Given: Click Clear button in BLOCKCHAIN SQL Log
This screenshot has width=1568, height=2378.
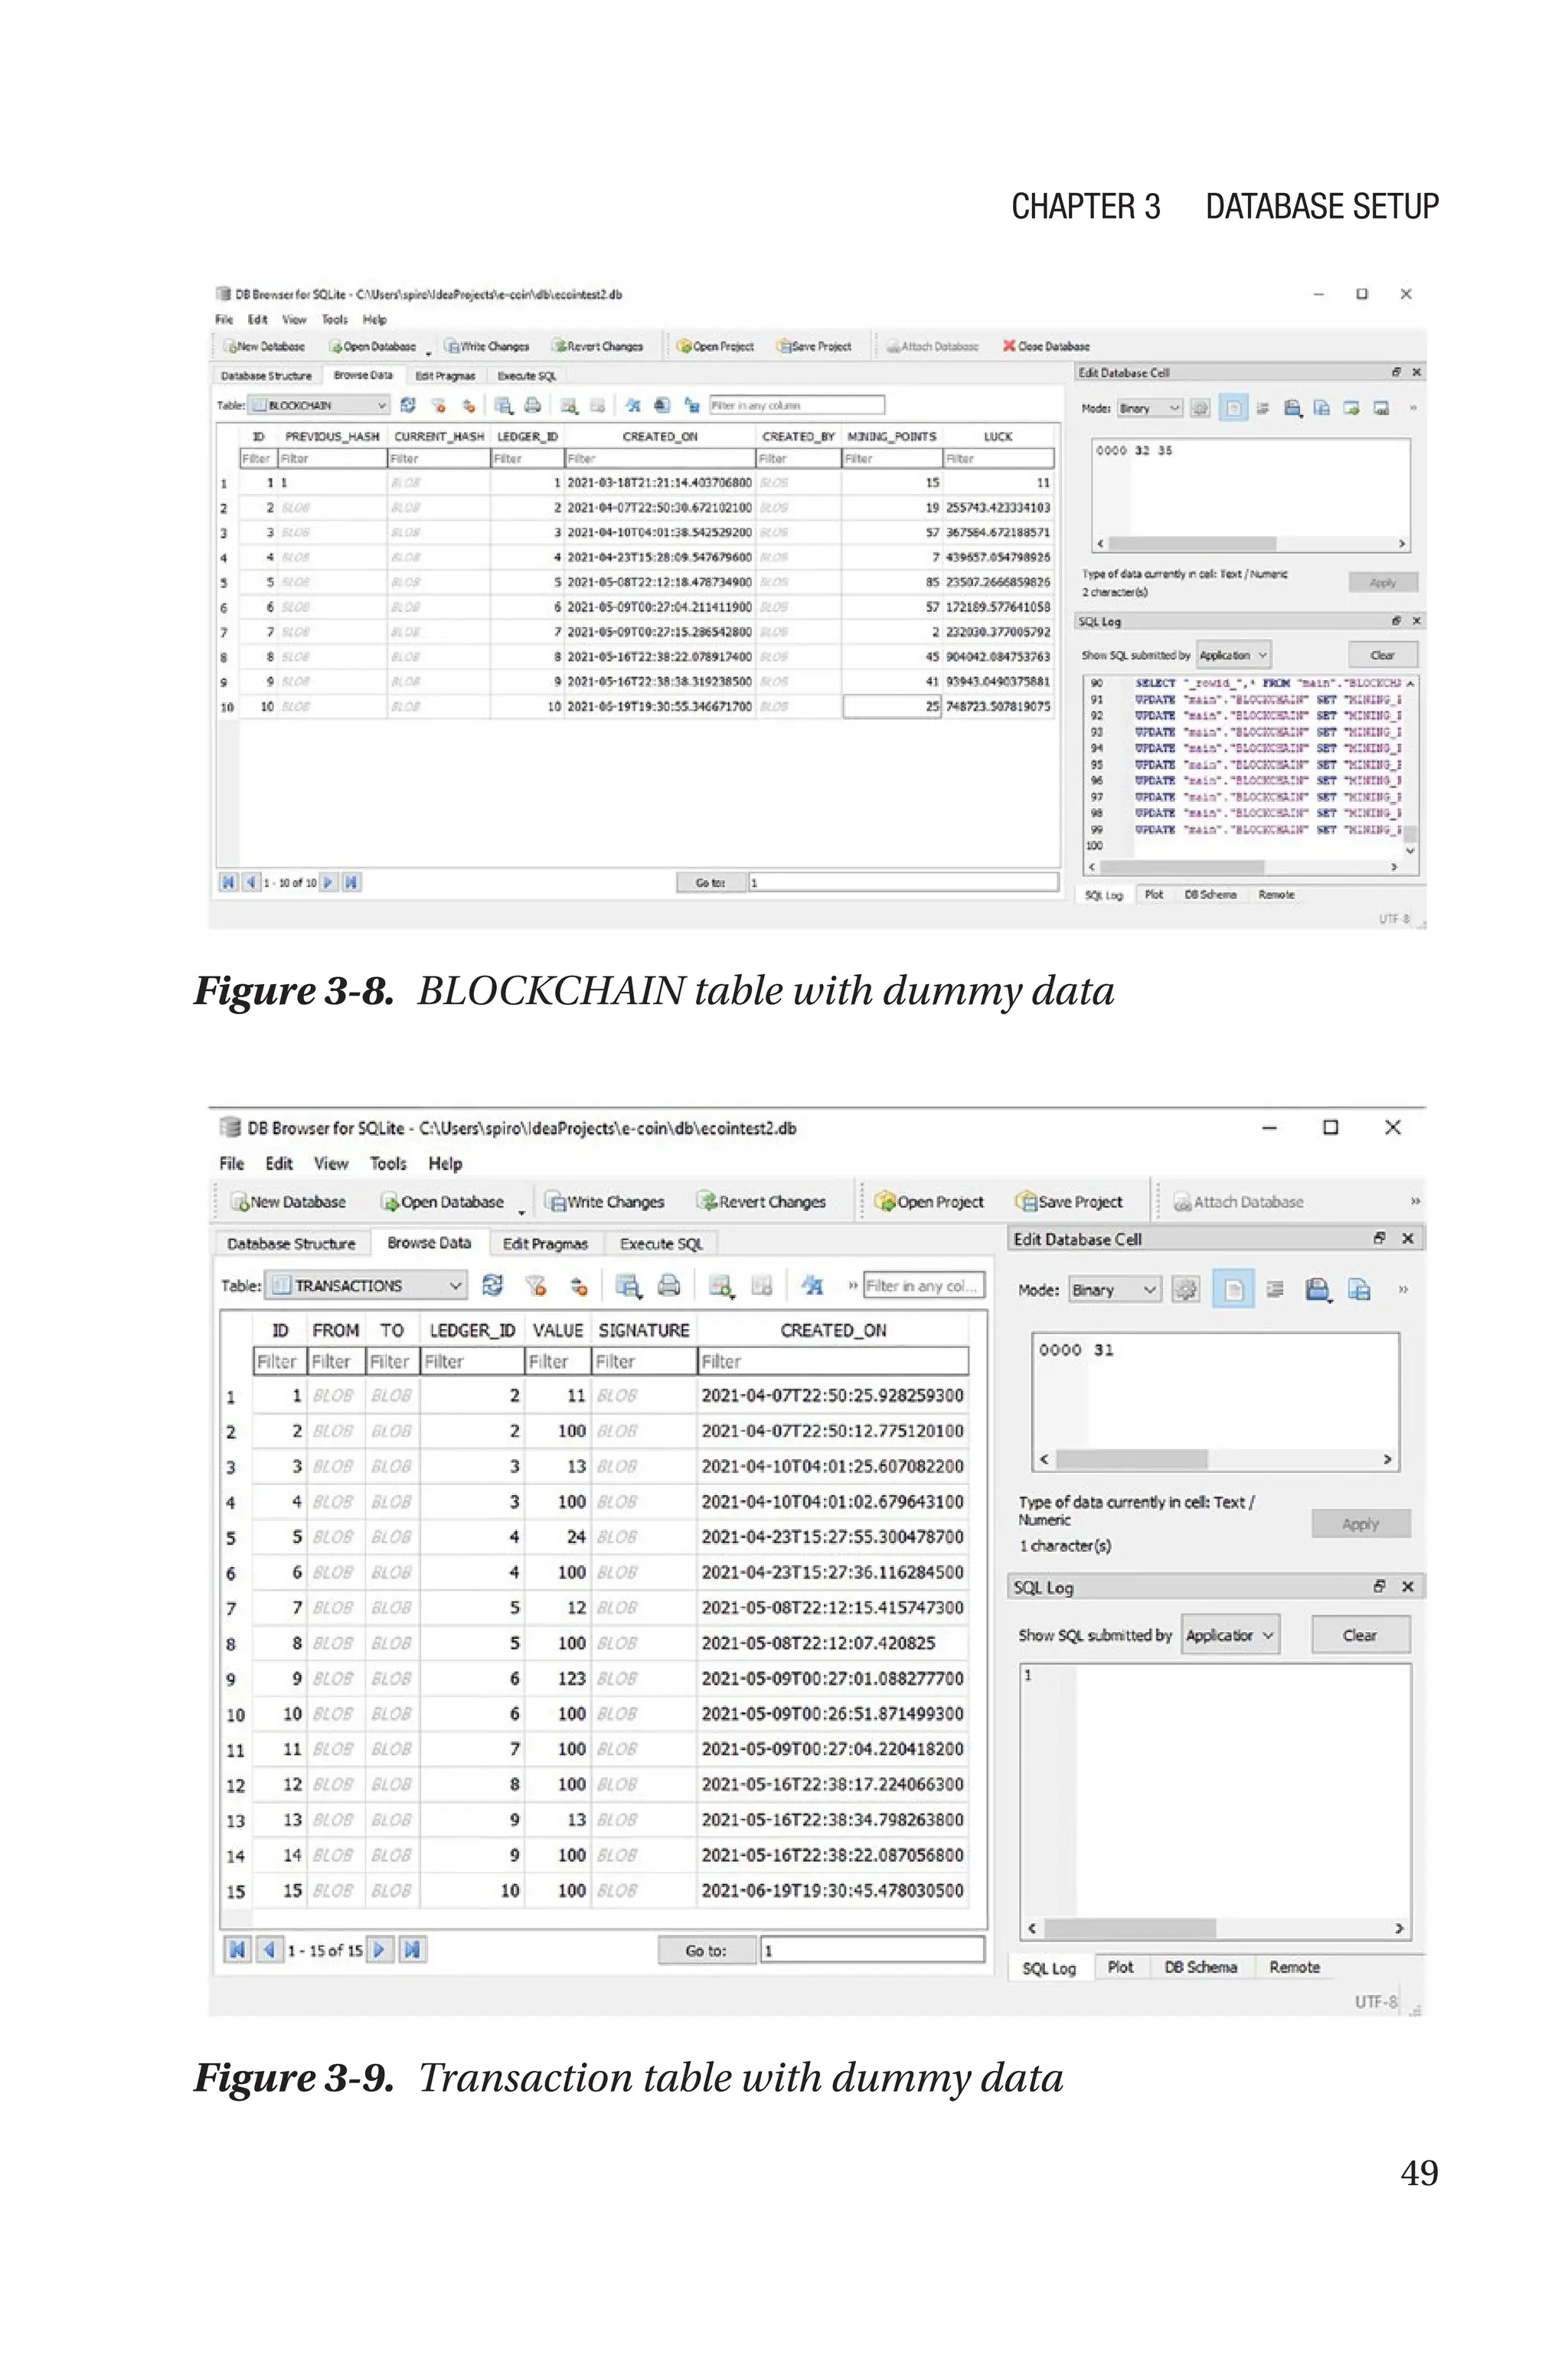Looking at the screenshot, I should coord(1382,655).
